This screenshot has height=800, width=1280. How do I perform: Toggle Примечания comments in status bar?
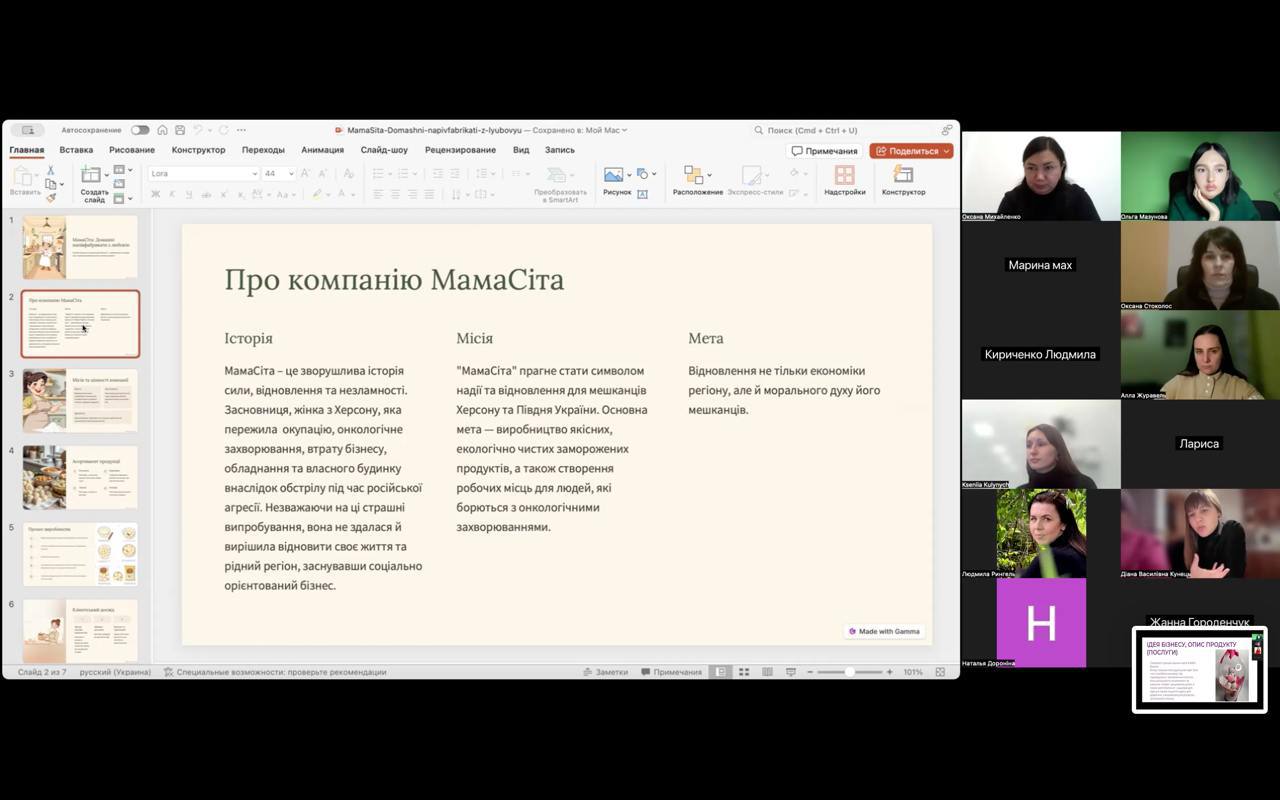click(x=671, y=672)
